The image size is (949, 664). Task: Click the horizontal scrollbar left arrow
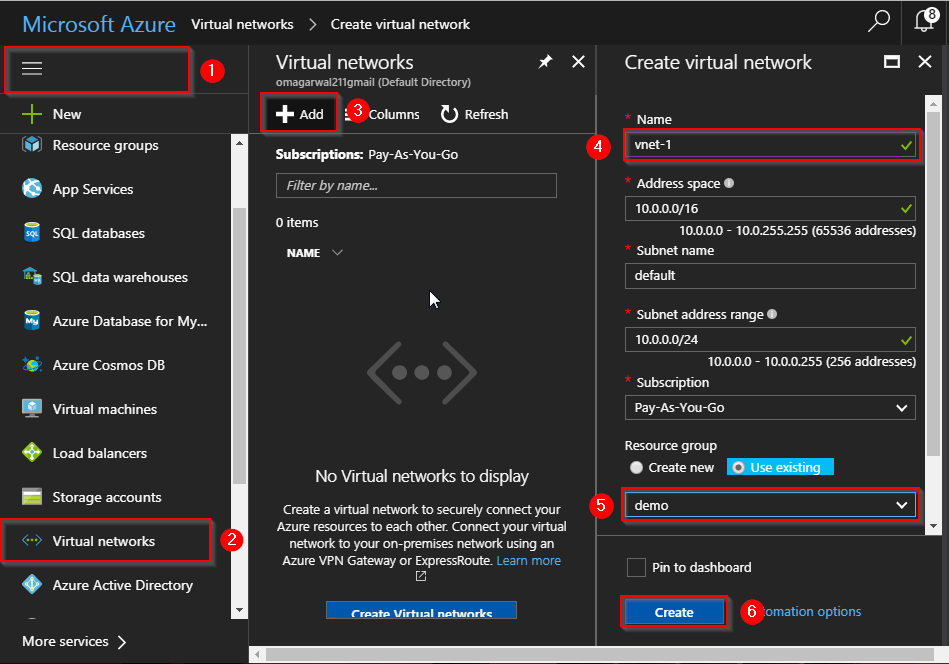[x=257, y=654]
